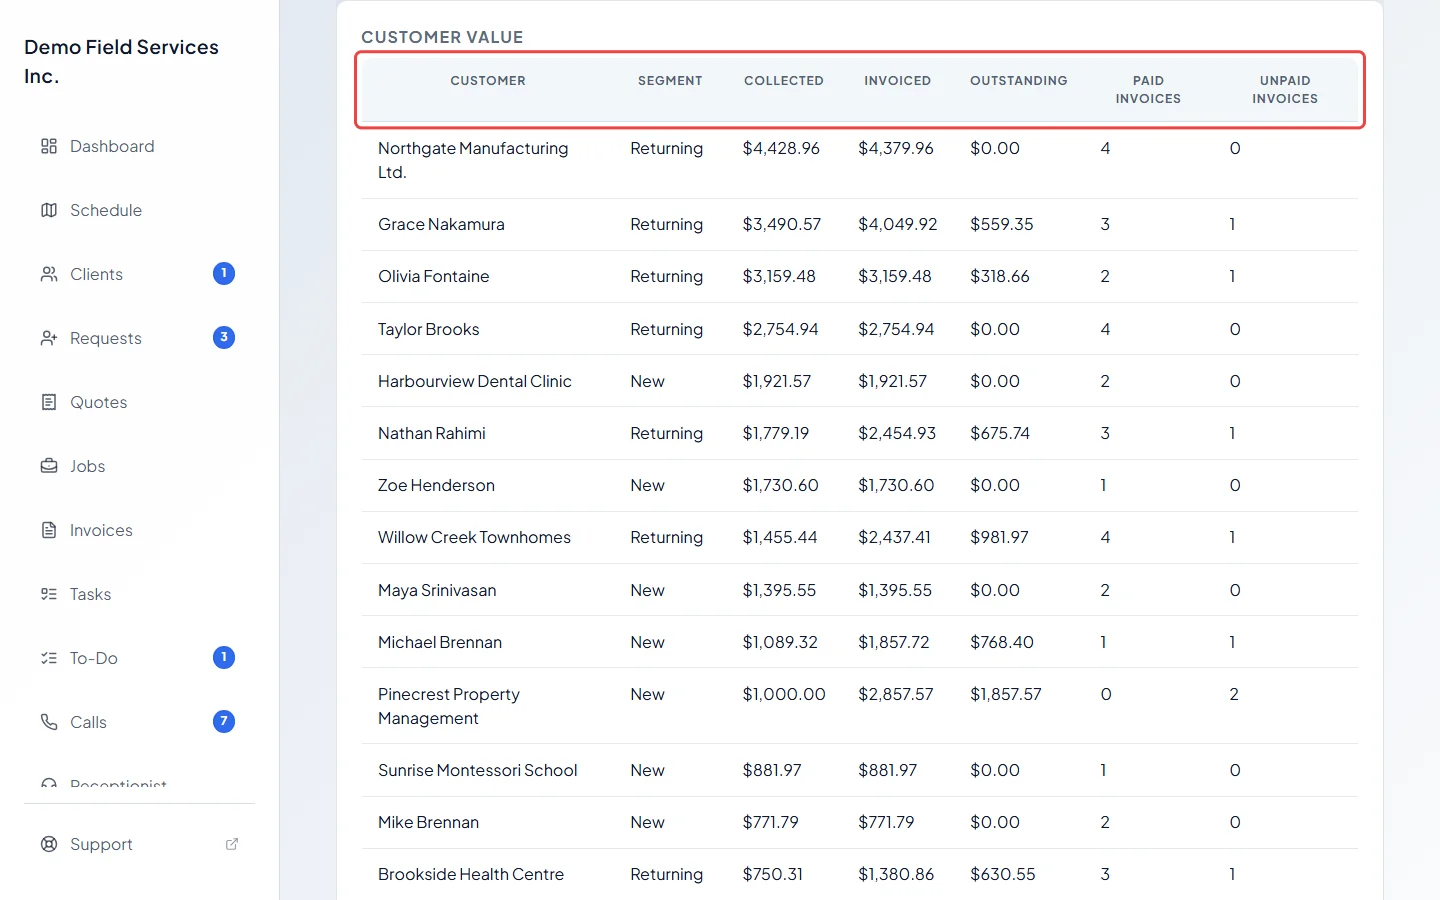
Task: Click the Requests count badge showing 3
Action: click(x=224, y=337)
